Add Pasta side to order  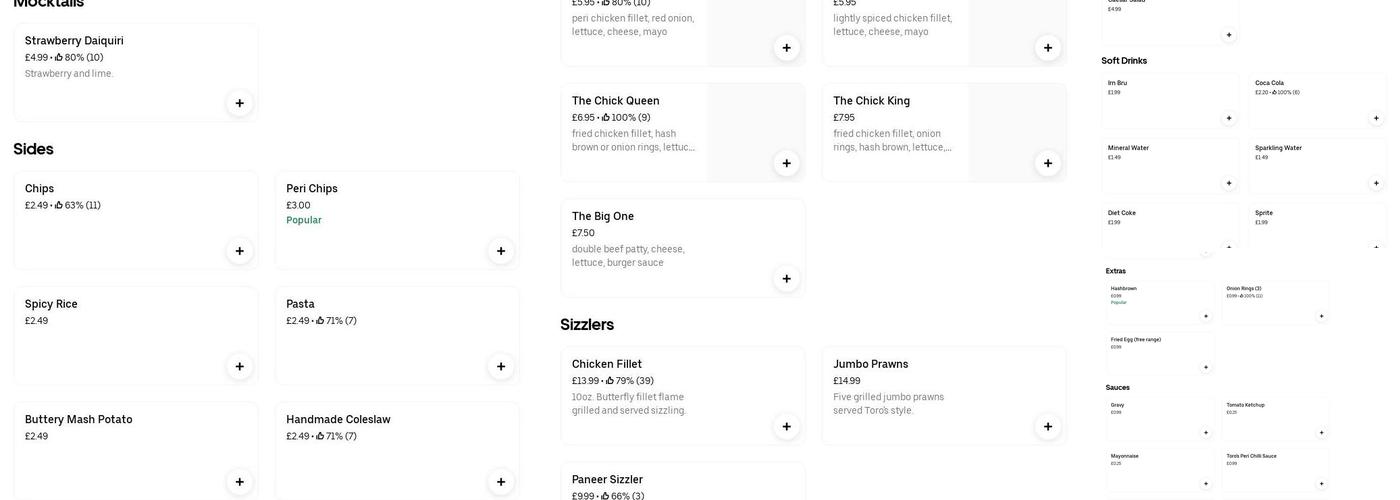501,367
